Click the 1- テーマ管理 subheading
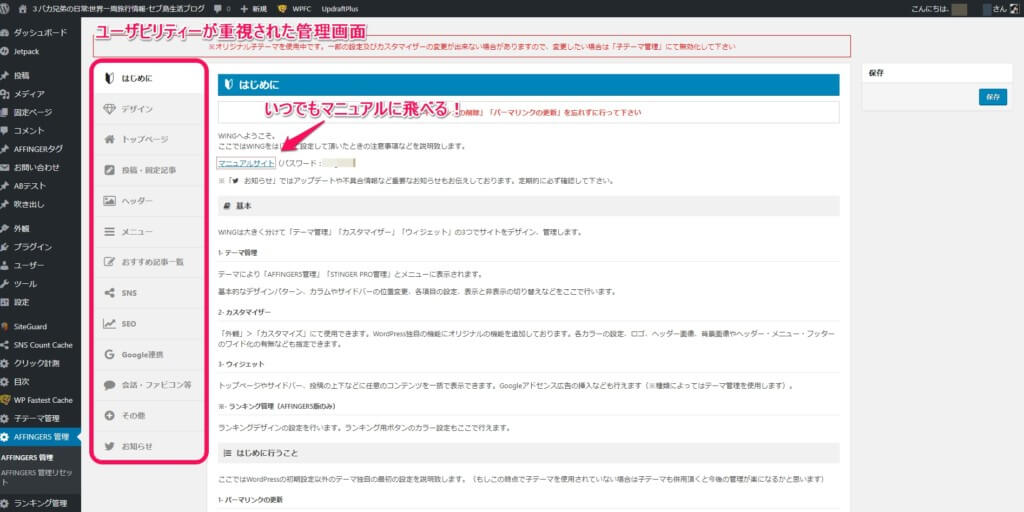Screen dimensions: 1024x512 click(238, 252)
